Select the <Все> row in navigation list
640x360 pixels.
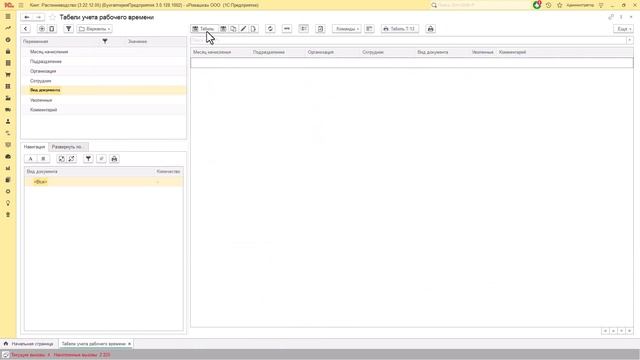(x=104, y=182)
